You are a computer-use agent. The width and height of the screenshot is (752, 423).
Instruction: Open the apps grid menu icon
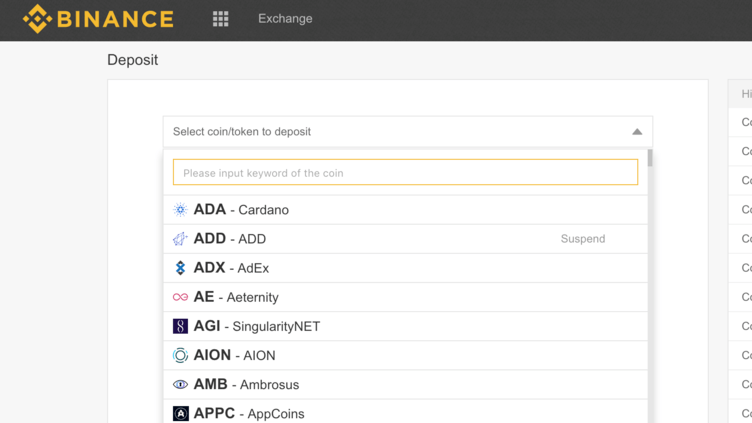tap(221, 19)
